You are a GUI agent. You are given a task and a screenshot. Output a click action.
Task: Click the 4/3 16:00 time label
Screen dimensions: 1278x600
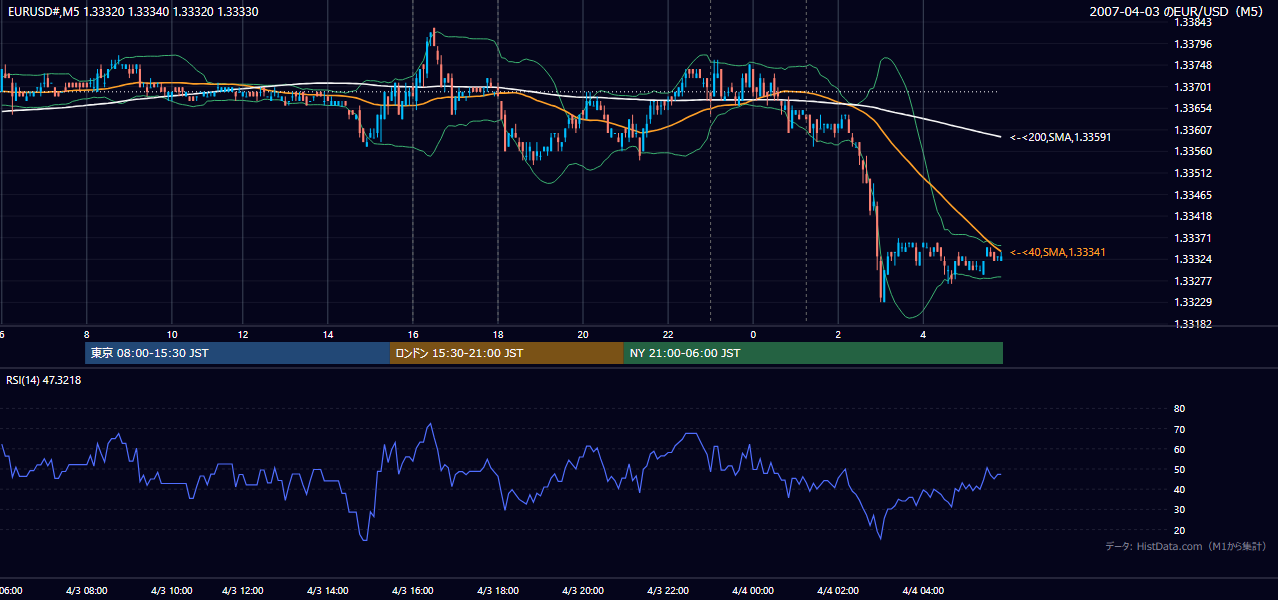click(x=413, y=591)
